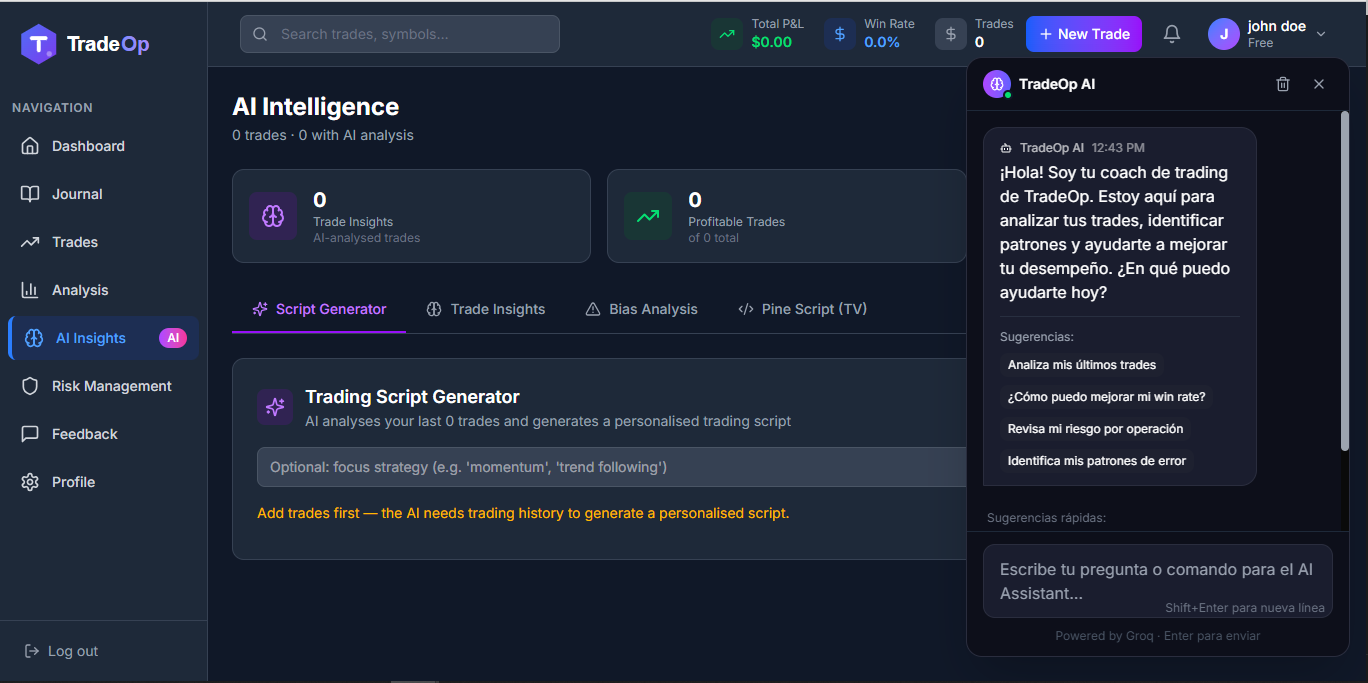This screenshot has height=683, width=1368.
Task: Click the 12:43 PM timestamp
Action: pyautogui.click(x=1118, y=148)
